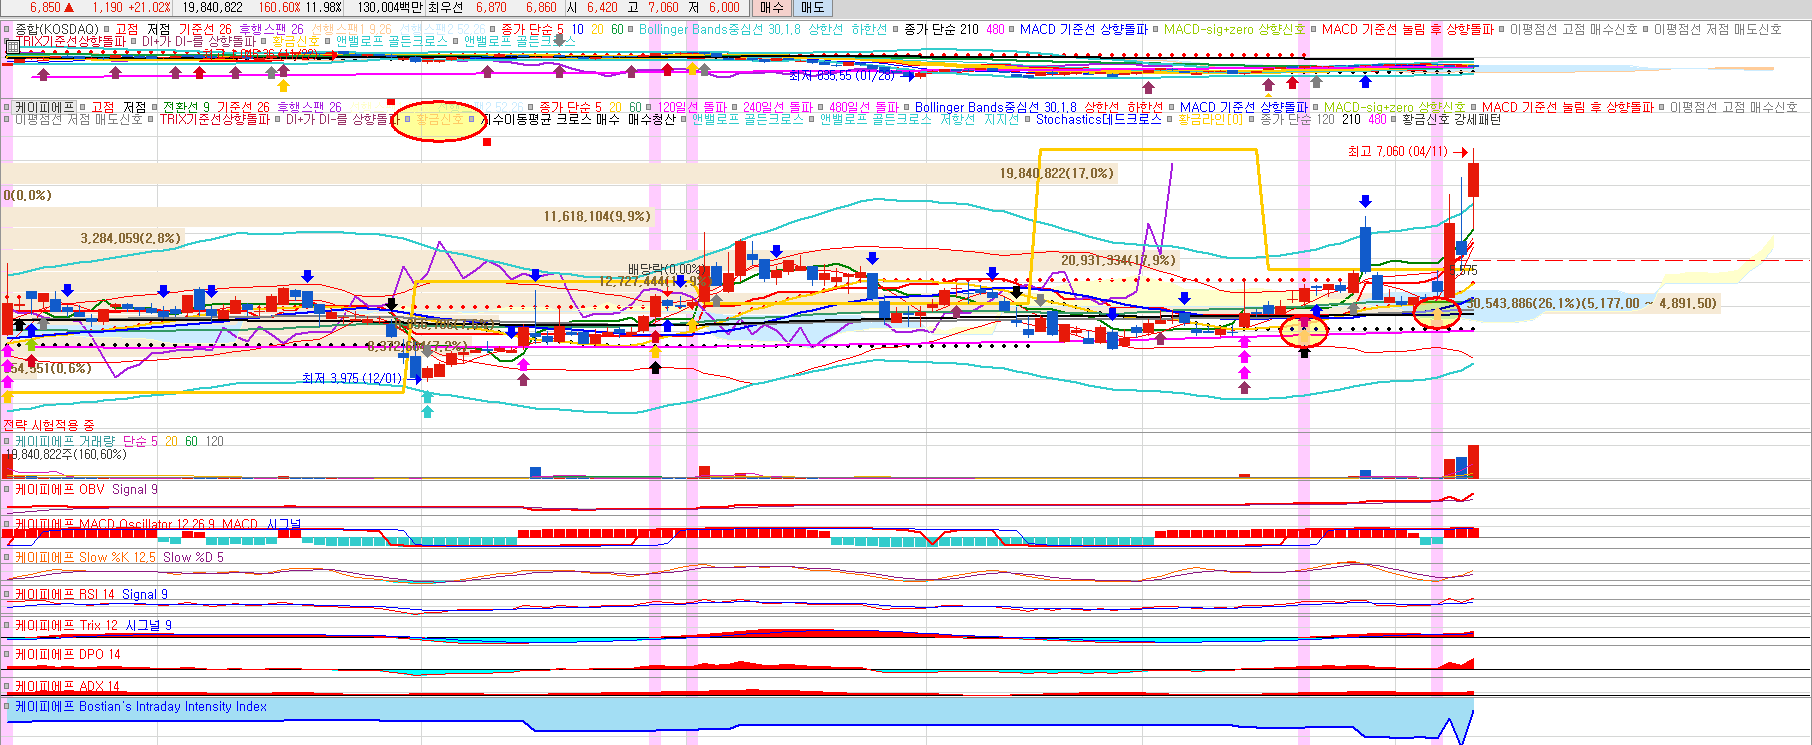The width and height of the screenshot is (1812, 745).
Task: Collapse the 케이피에프 거래량 volume panel marker
Action: (x=7, y=441)
